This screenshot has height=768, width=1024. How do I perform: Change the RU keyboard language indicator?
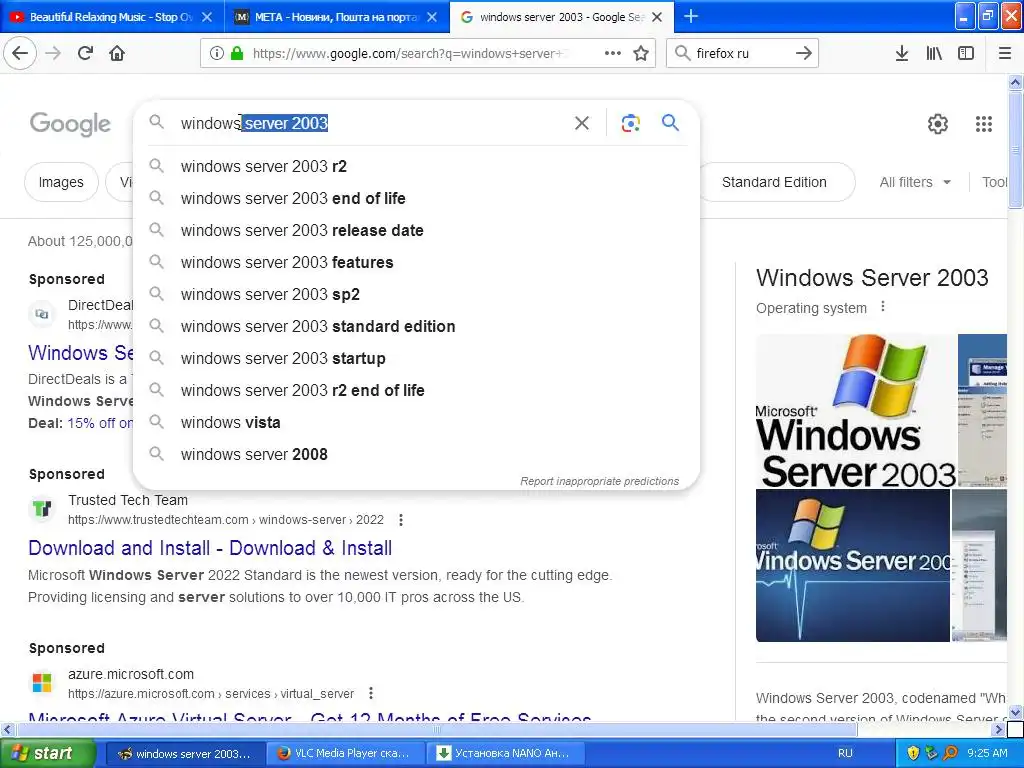845,753
